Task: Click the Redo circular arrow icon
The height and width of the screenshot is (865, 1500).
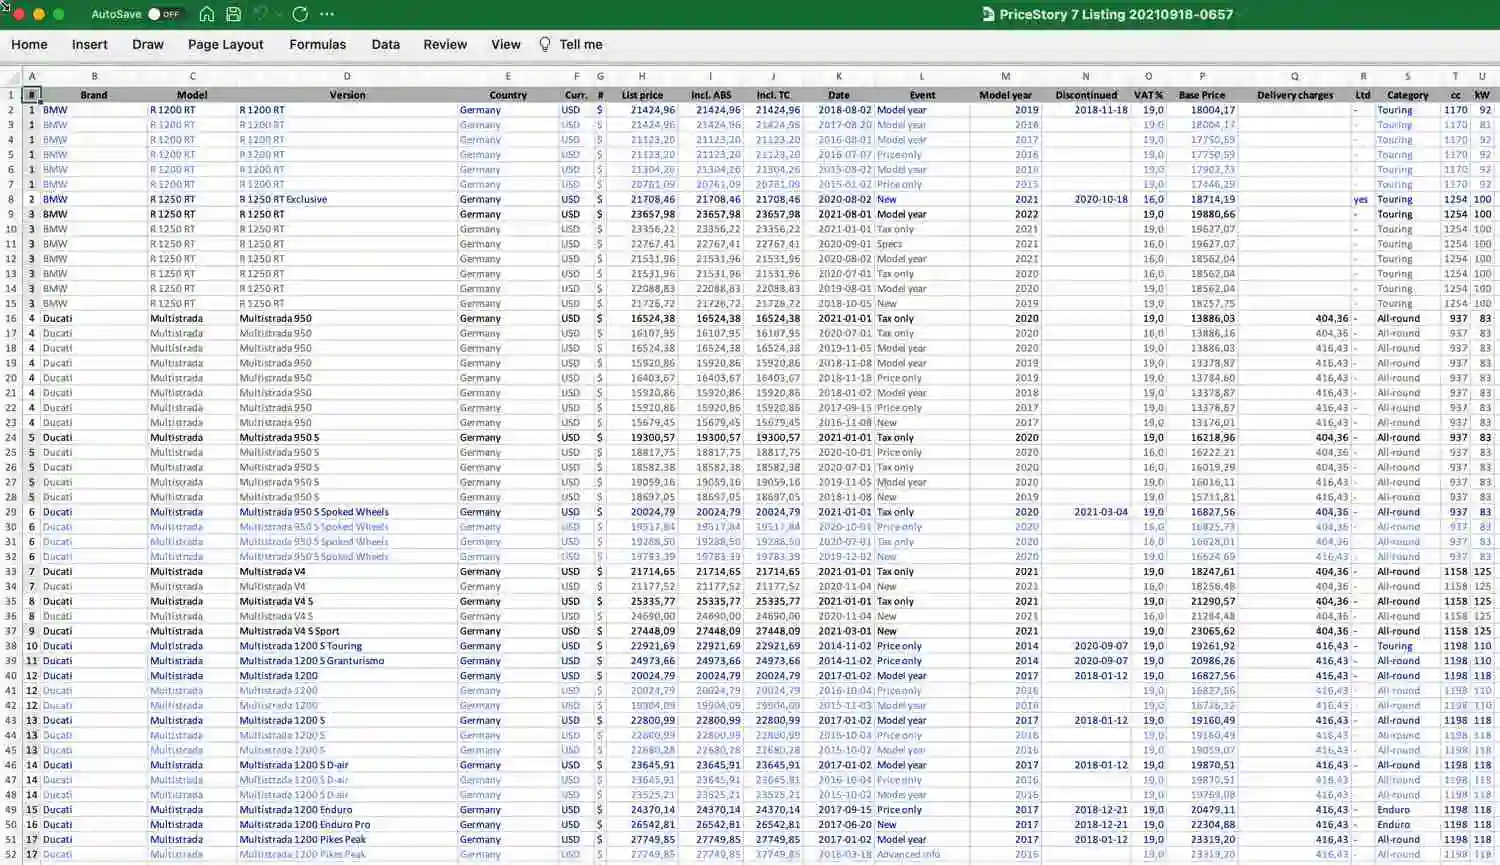Action: pos(300,14)
